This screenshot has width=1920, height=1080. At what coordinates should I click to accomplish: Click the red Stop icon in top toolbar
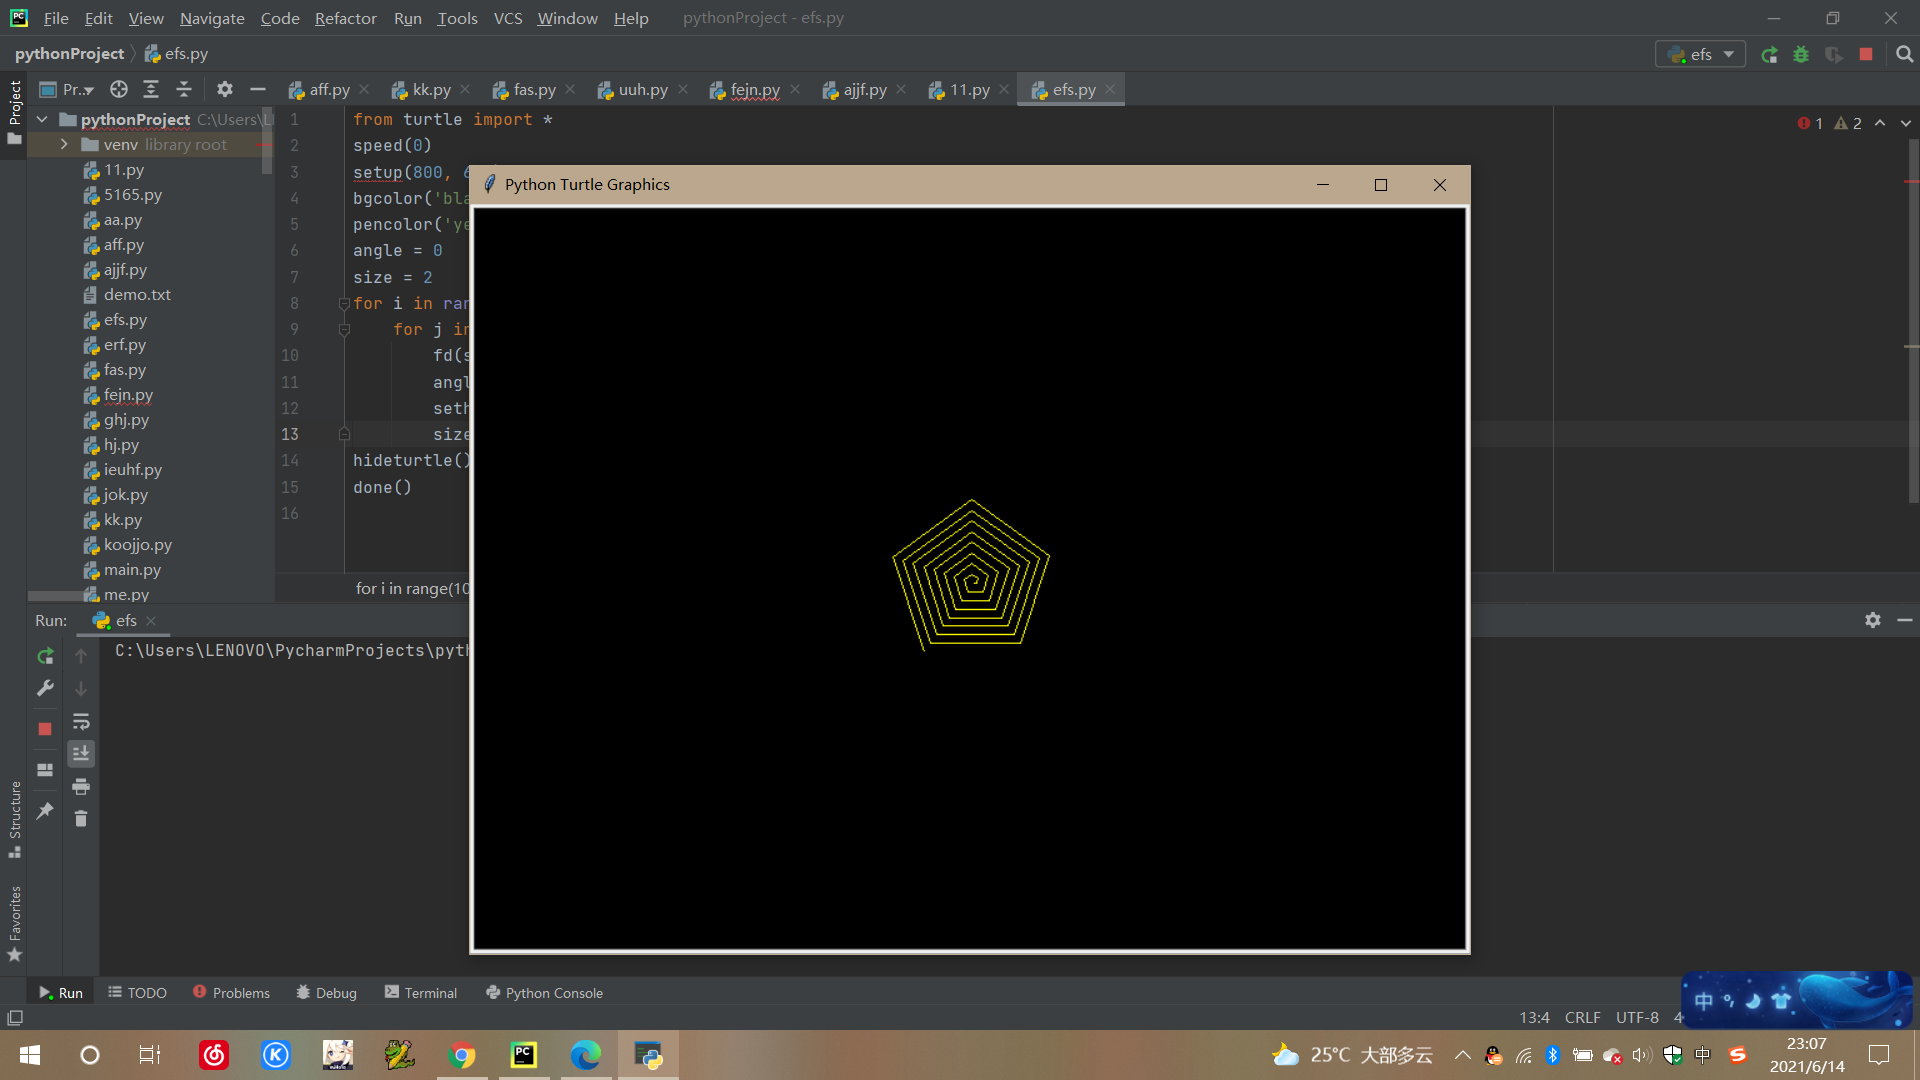1866,55
